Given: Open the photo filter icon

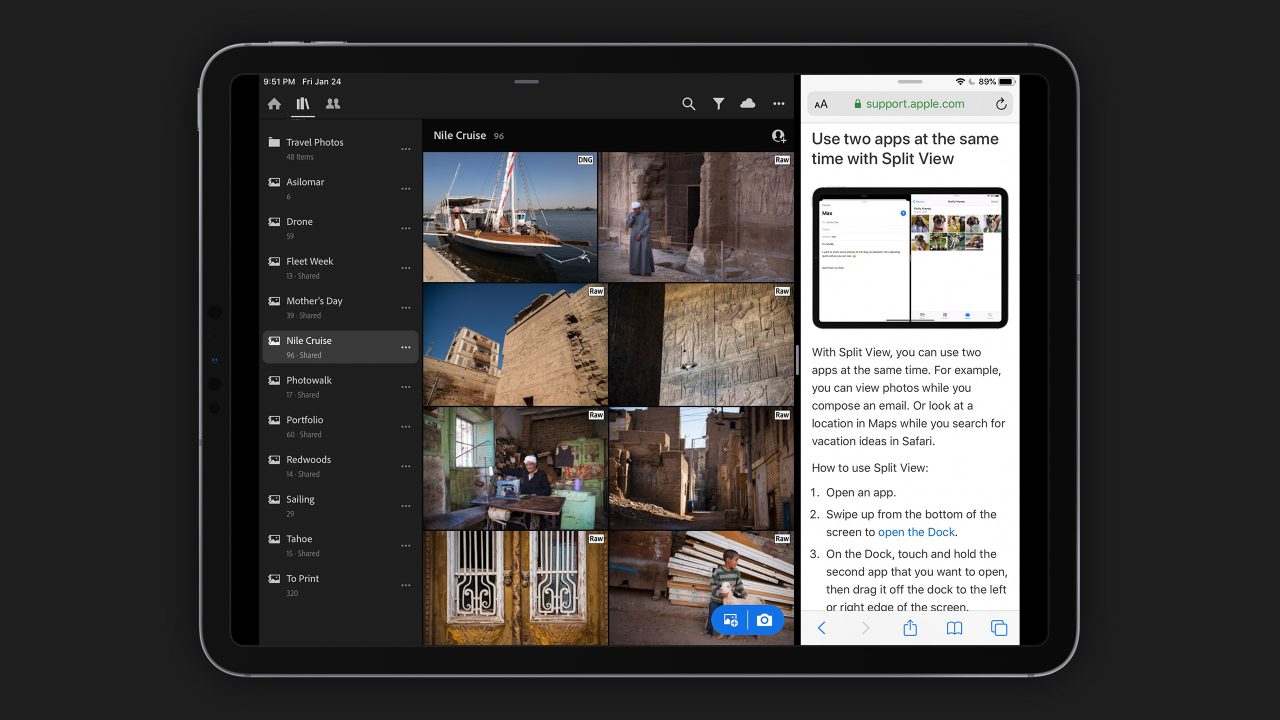Looking at the screenshot, I should pos(719,103).
